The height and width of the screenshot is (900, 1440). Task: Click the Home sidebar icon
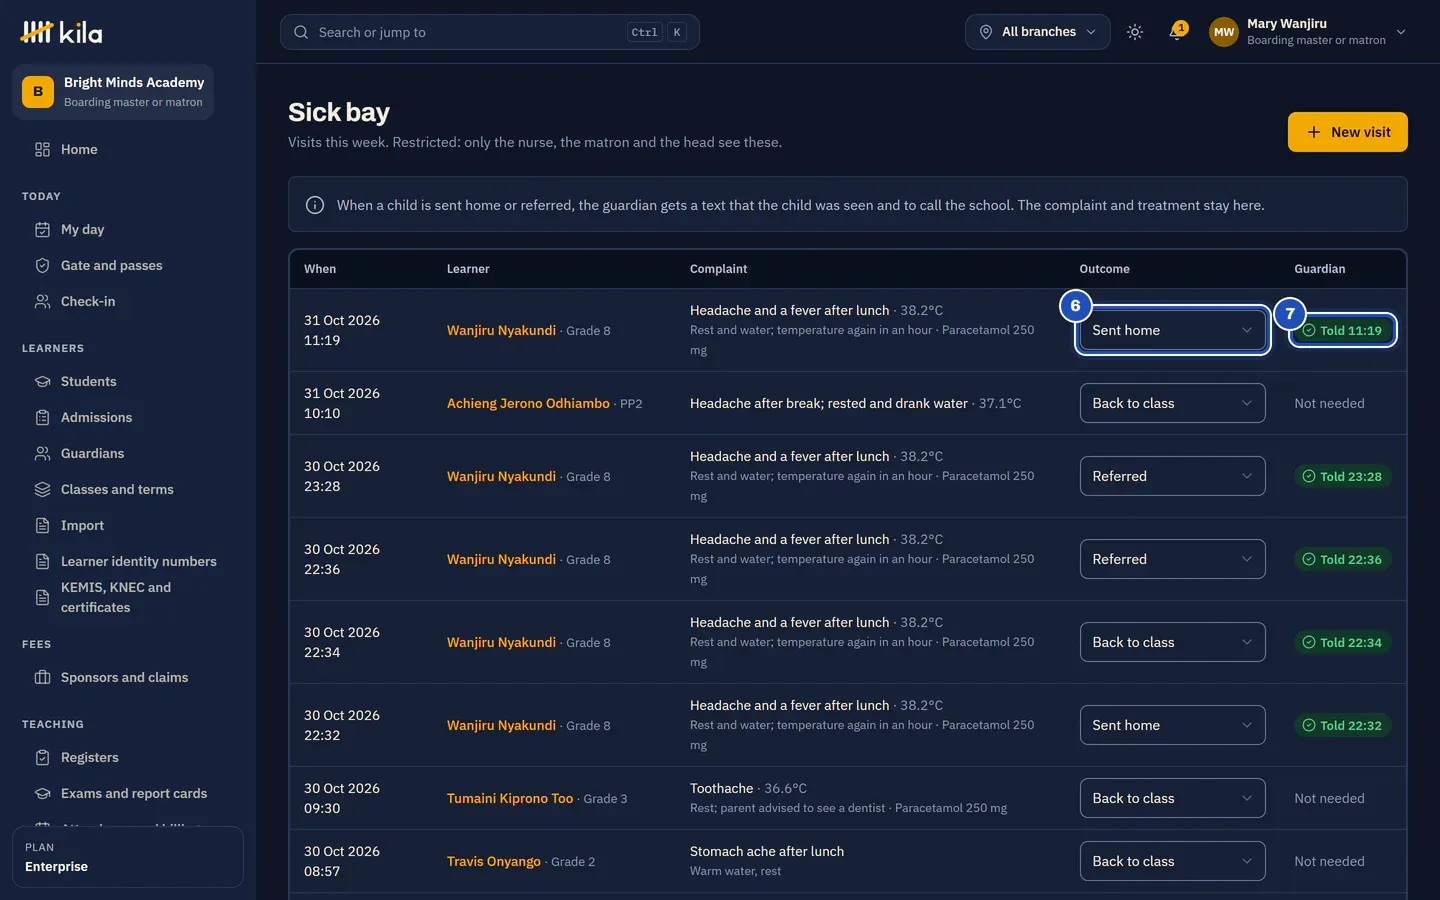(42, 149)
